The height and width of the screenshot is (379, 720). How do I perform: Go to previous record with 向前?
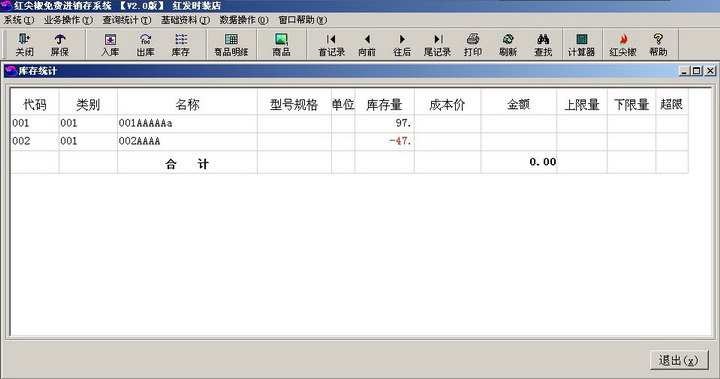pyautogui.click(x=367, y=45)
